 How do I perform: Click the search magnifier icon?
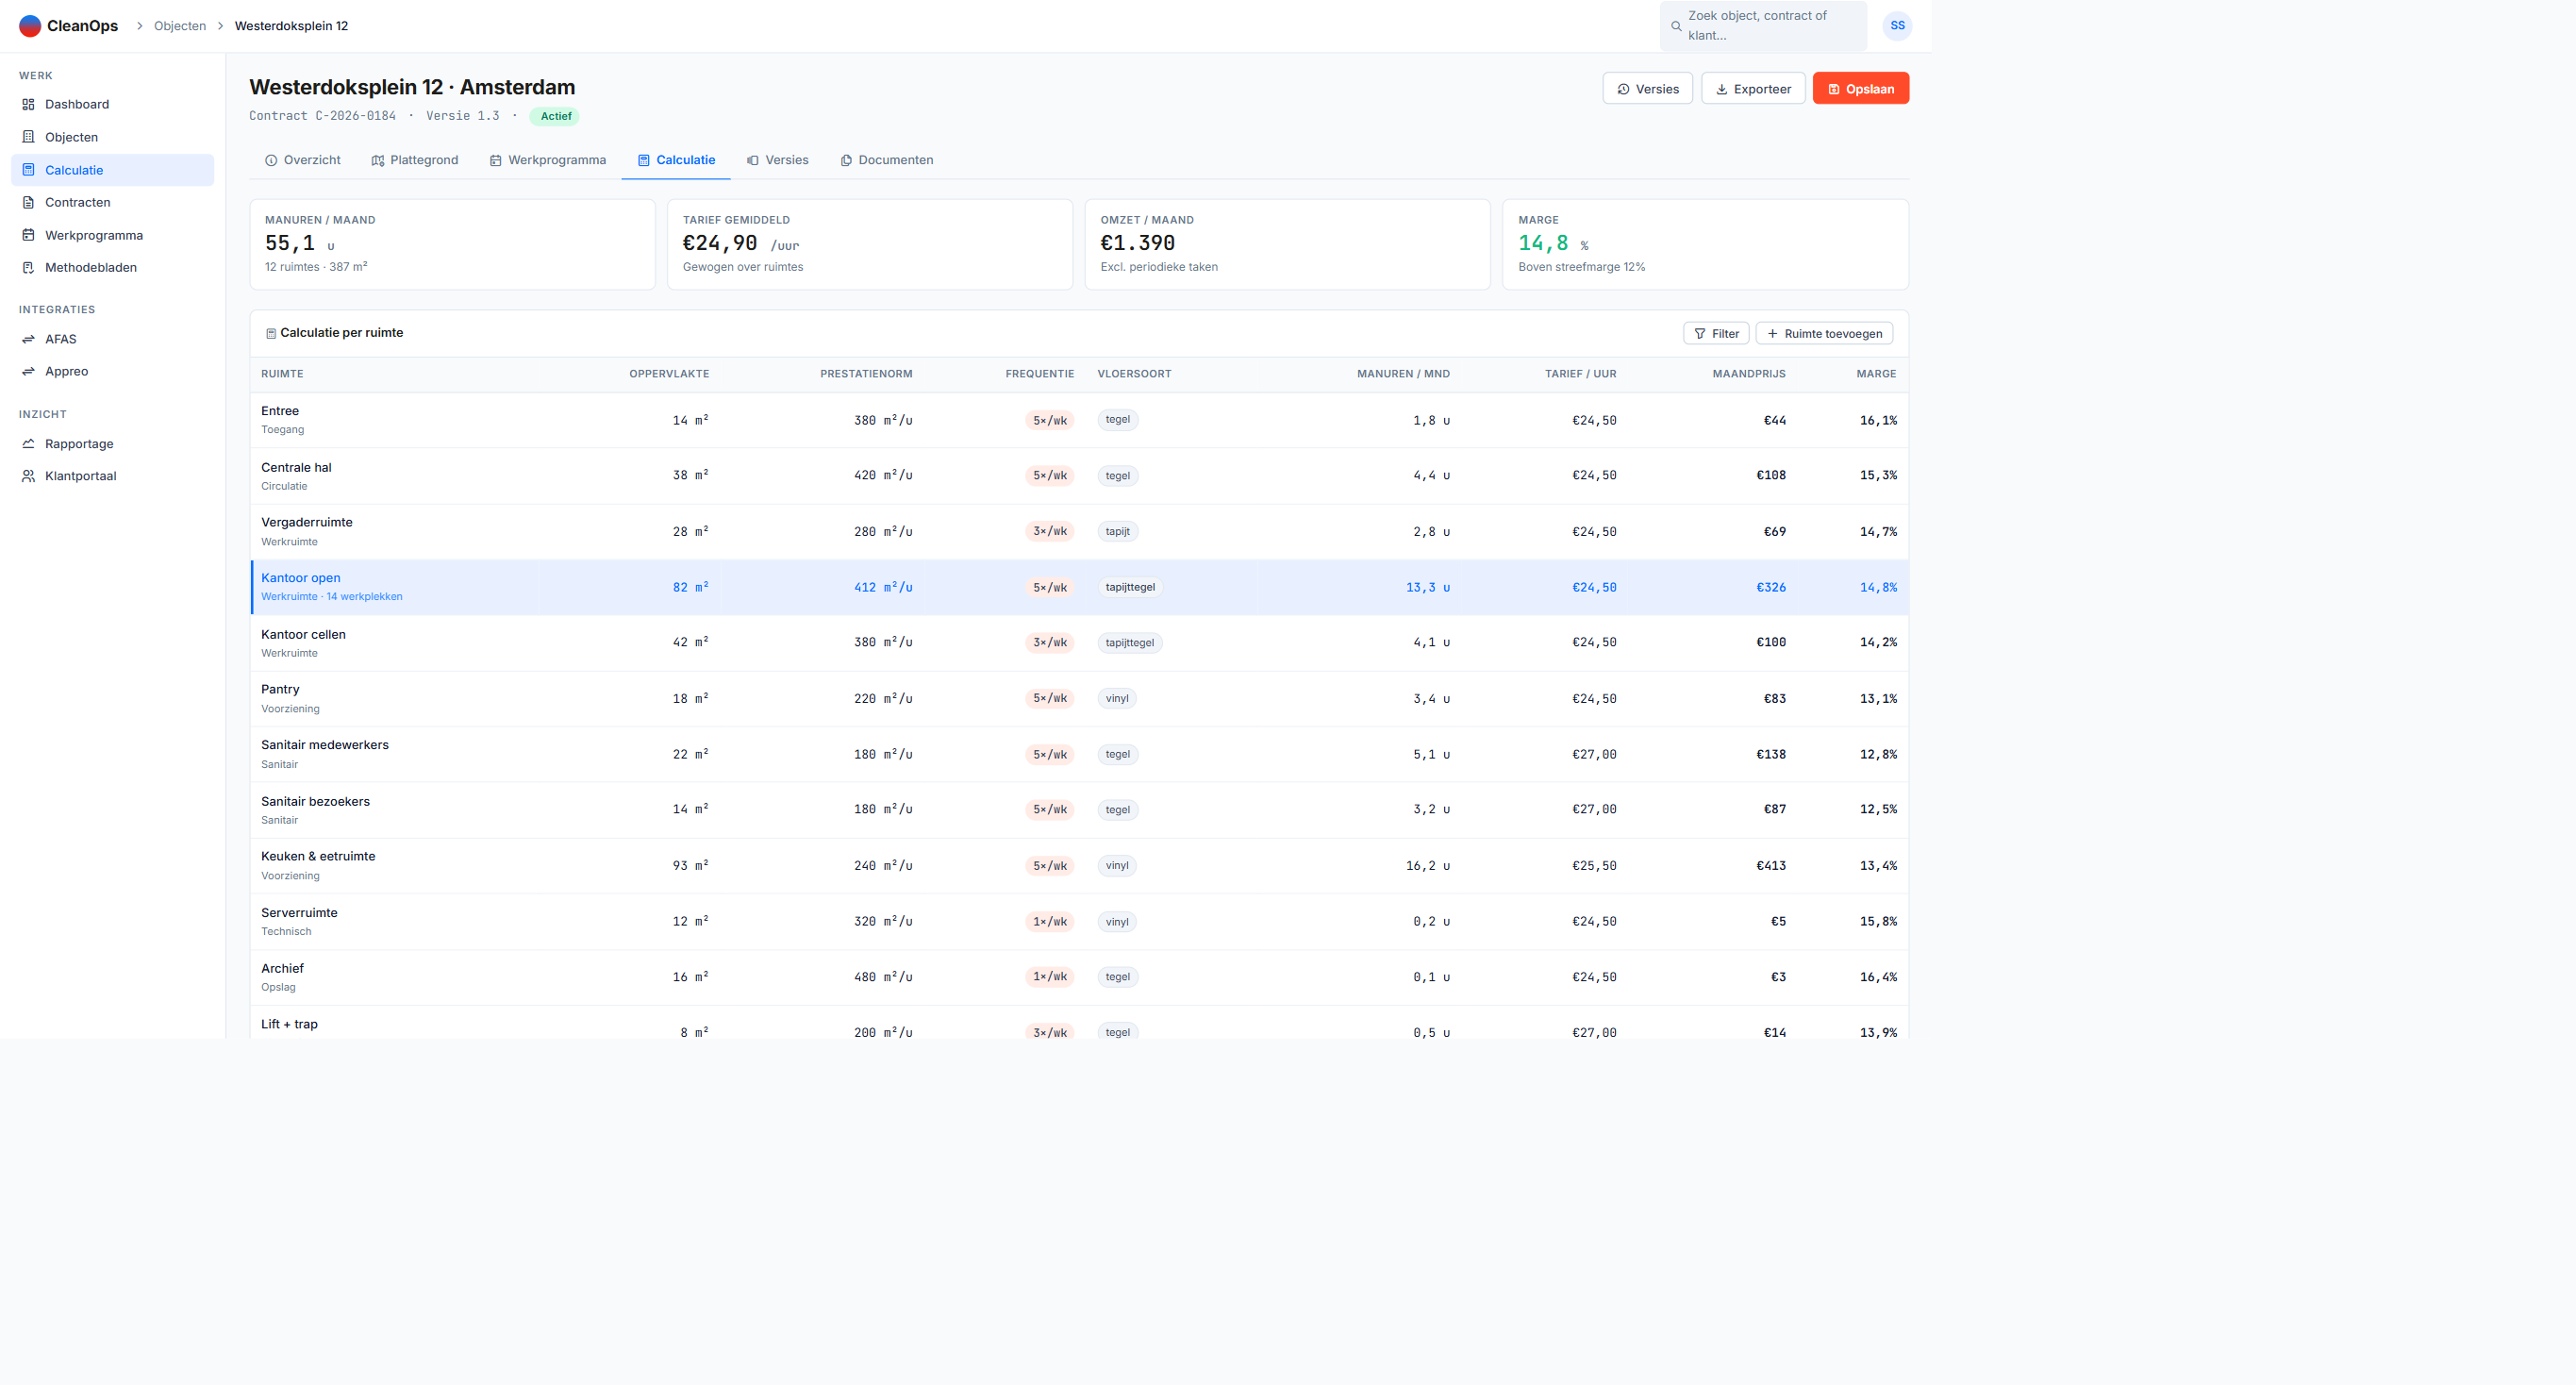coord(1676,26)
